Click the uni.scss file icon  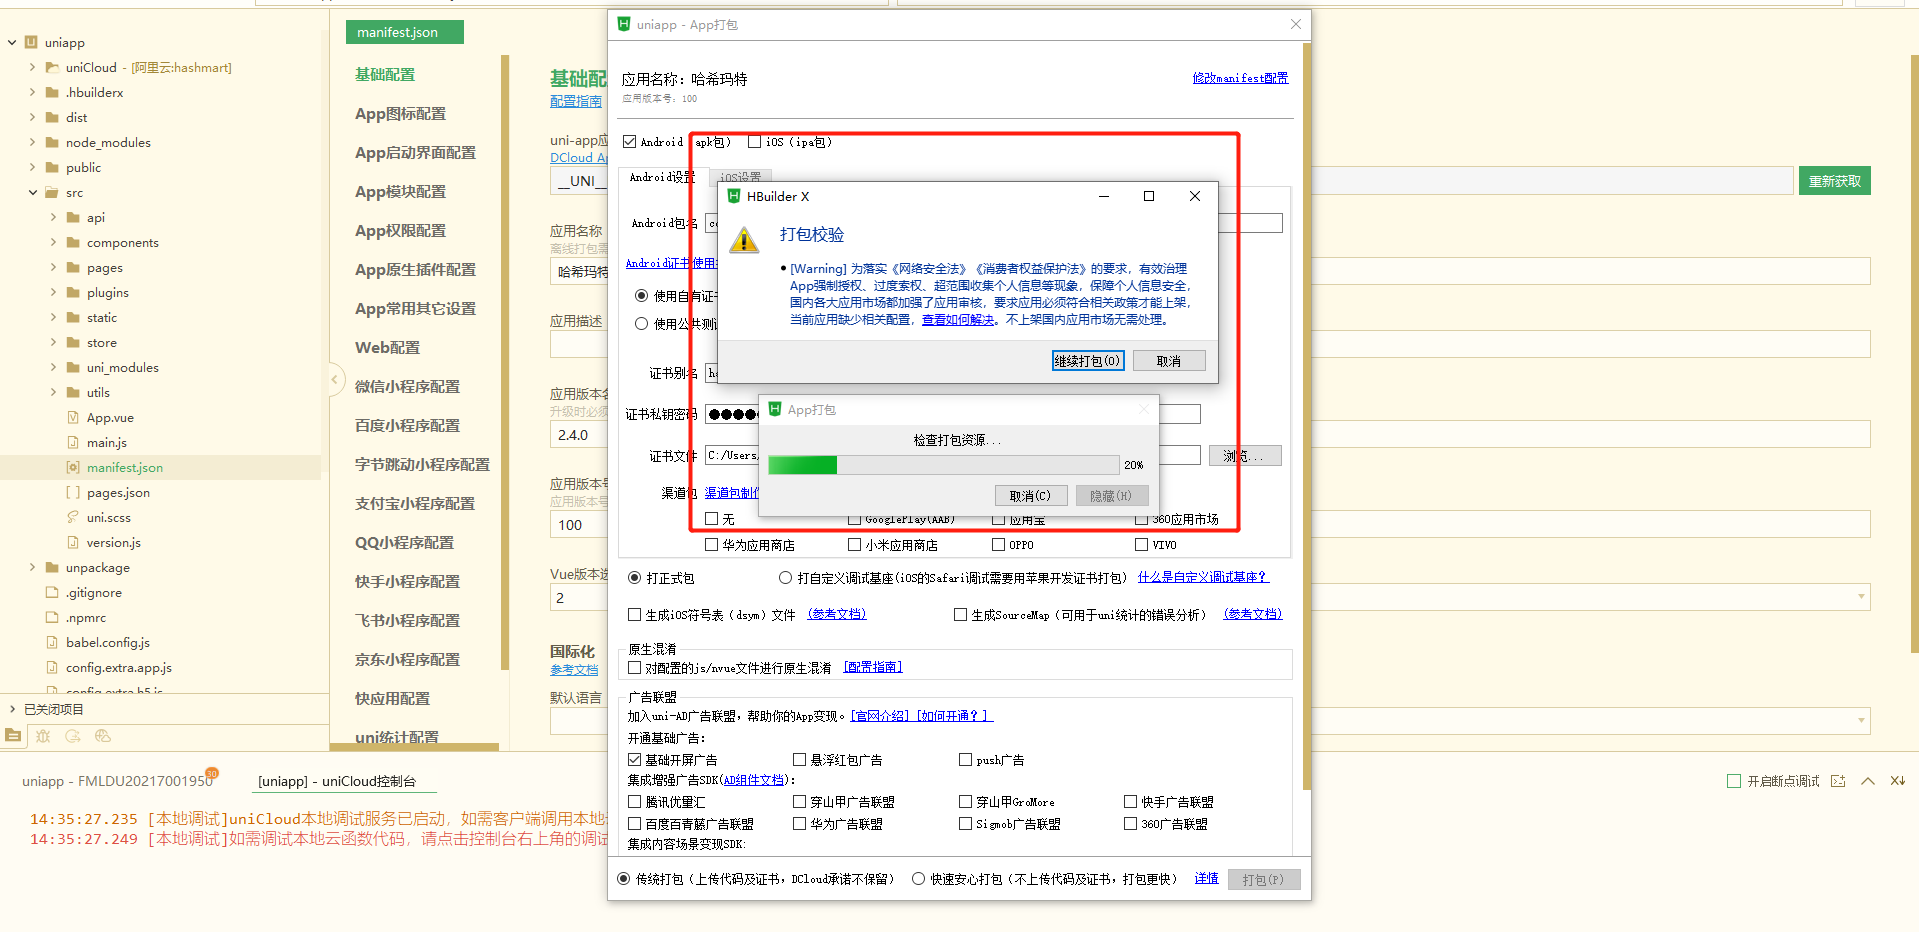pos(73,517)
